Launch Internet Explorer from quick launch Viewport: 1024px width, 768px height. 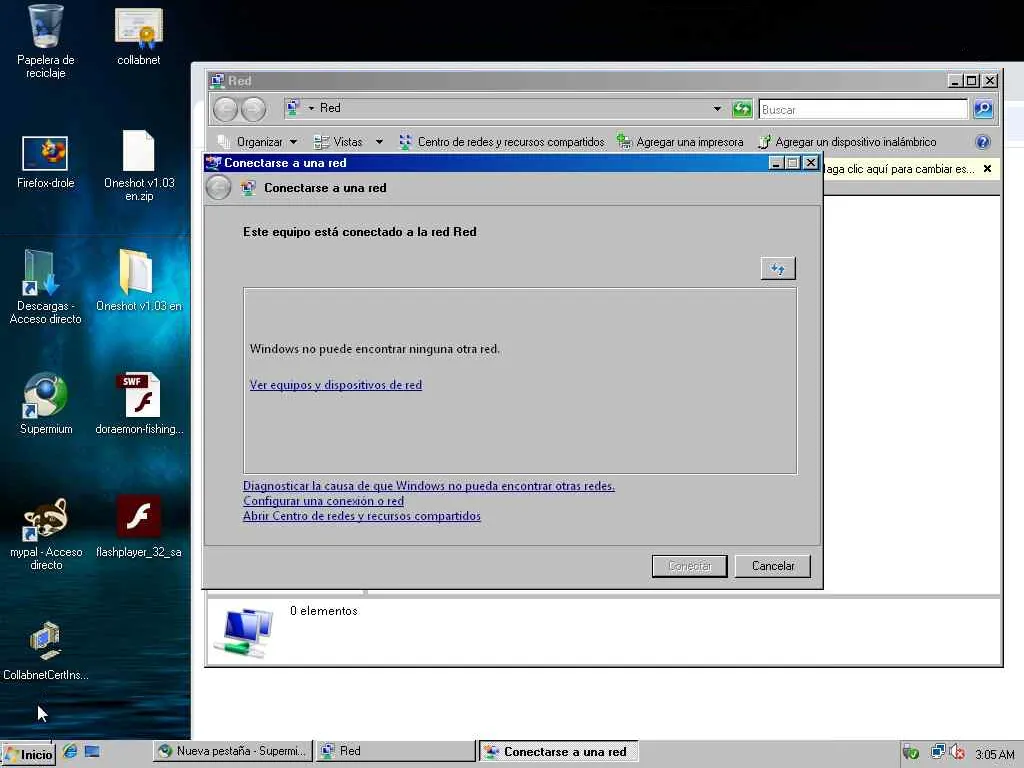pos(70,751)
